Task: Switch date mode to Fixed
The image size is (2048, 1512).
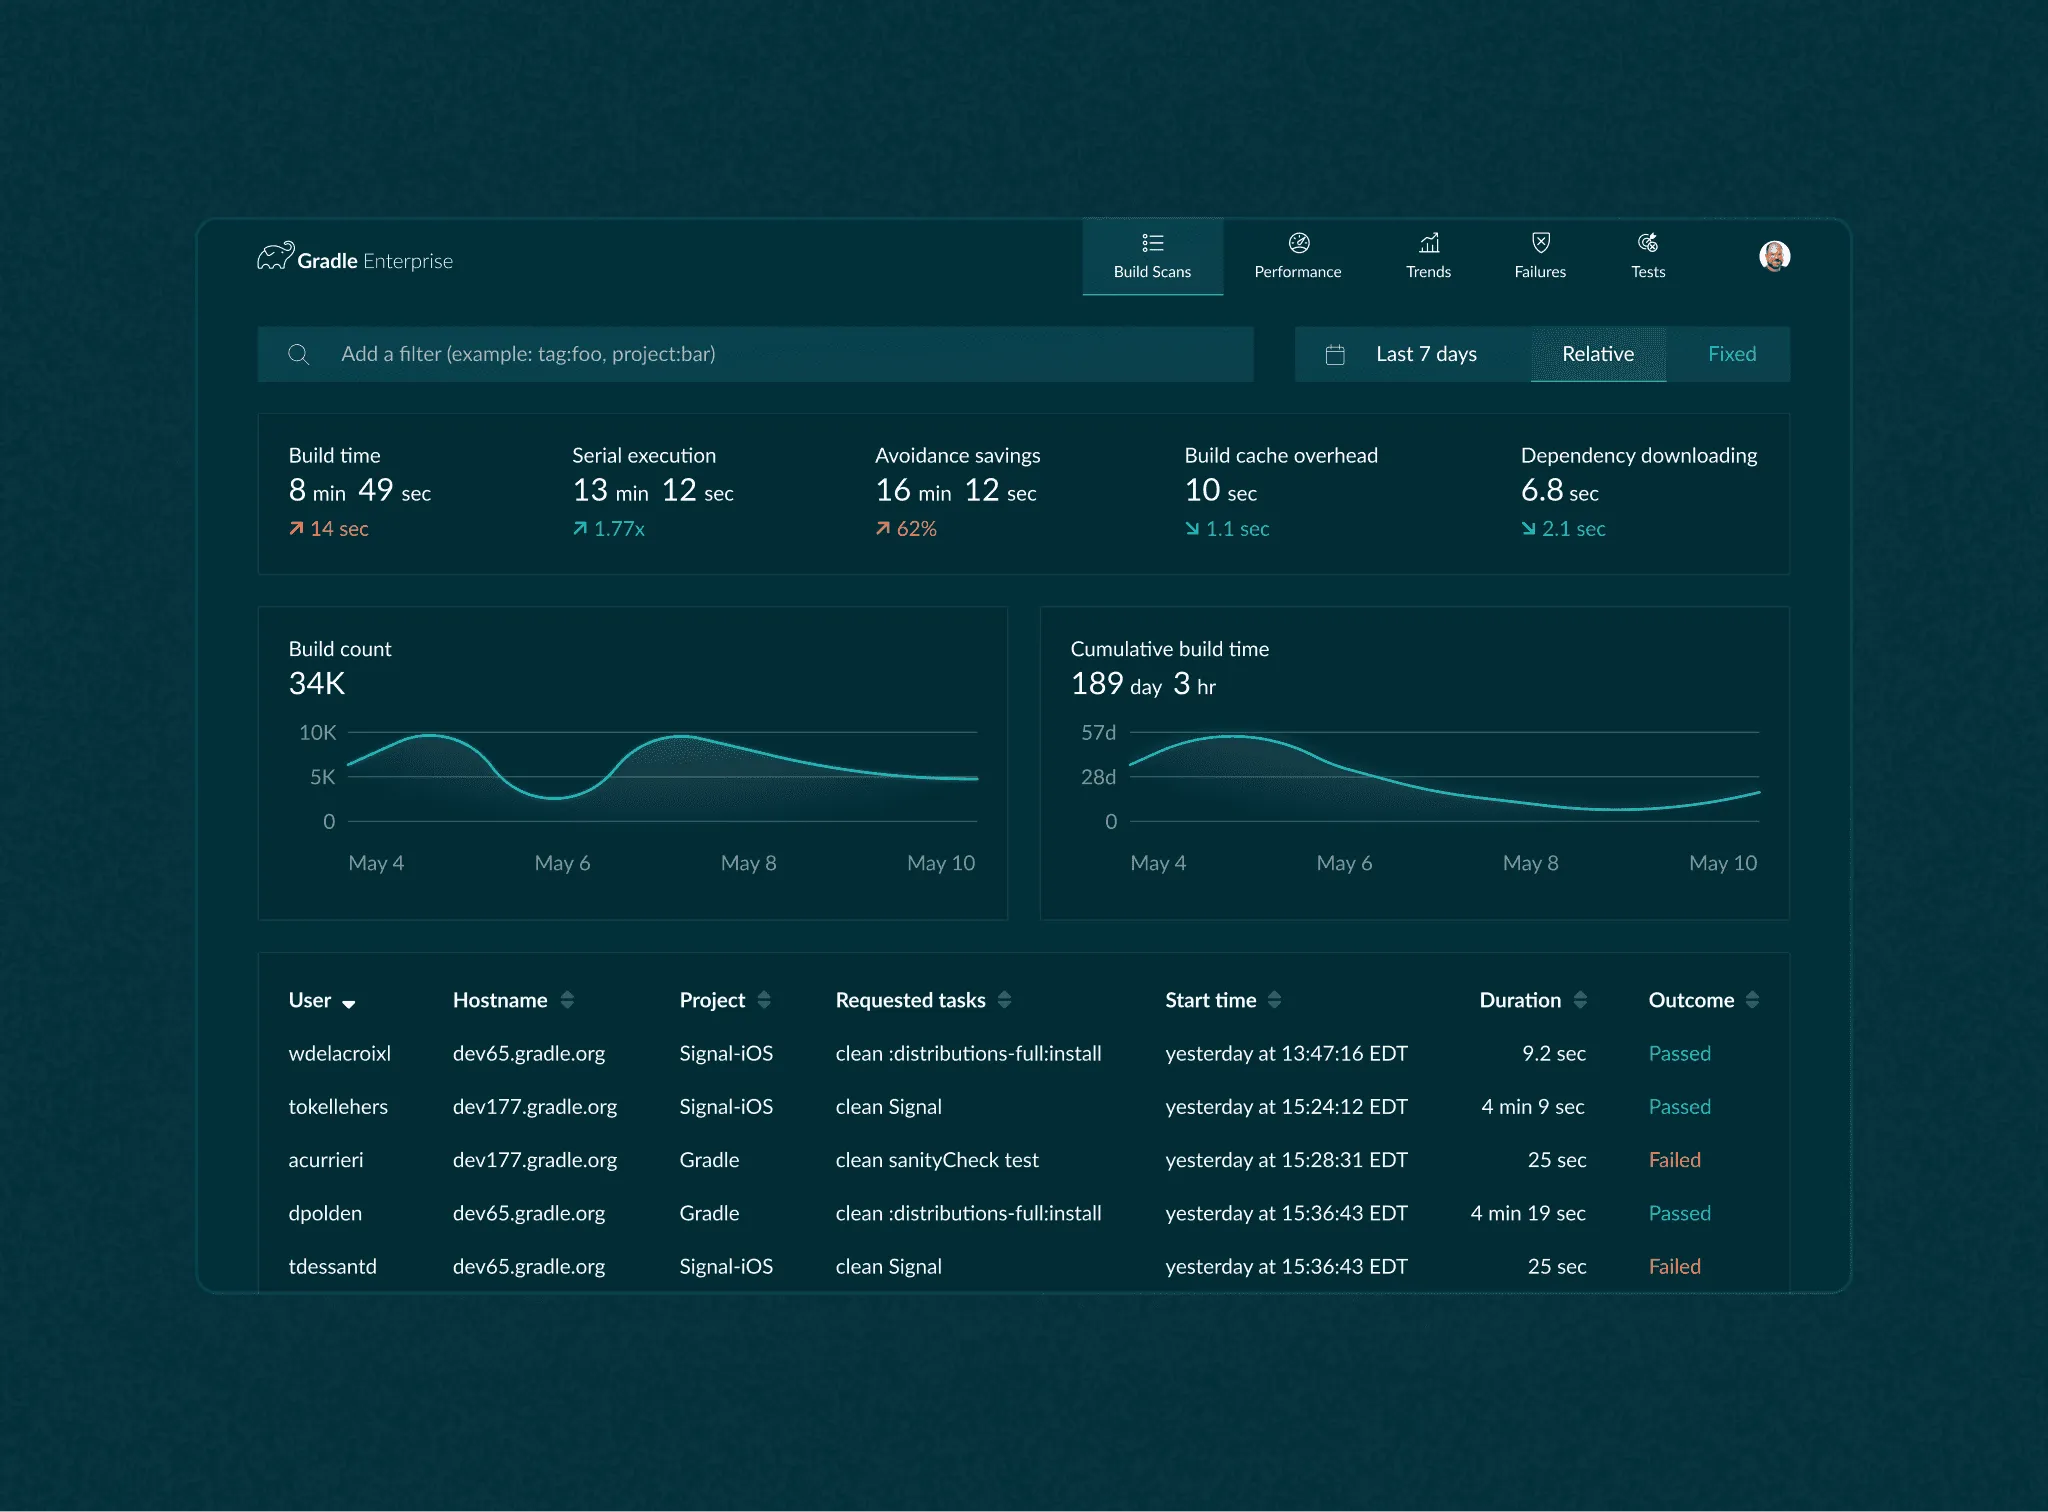Action: pyautogui.click(x=1731, y=354)
